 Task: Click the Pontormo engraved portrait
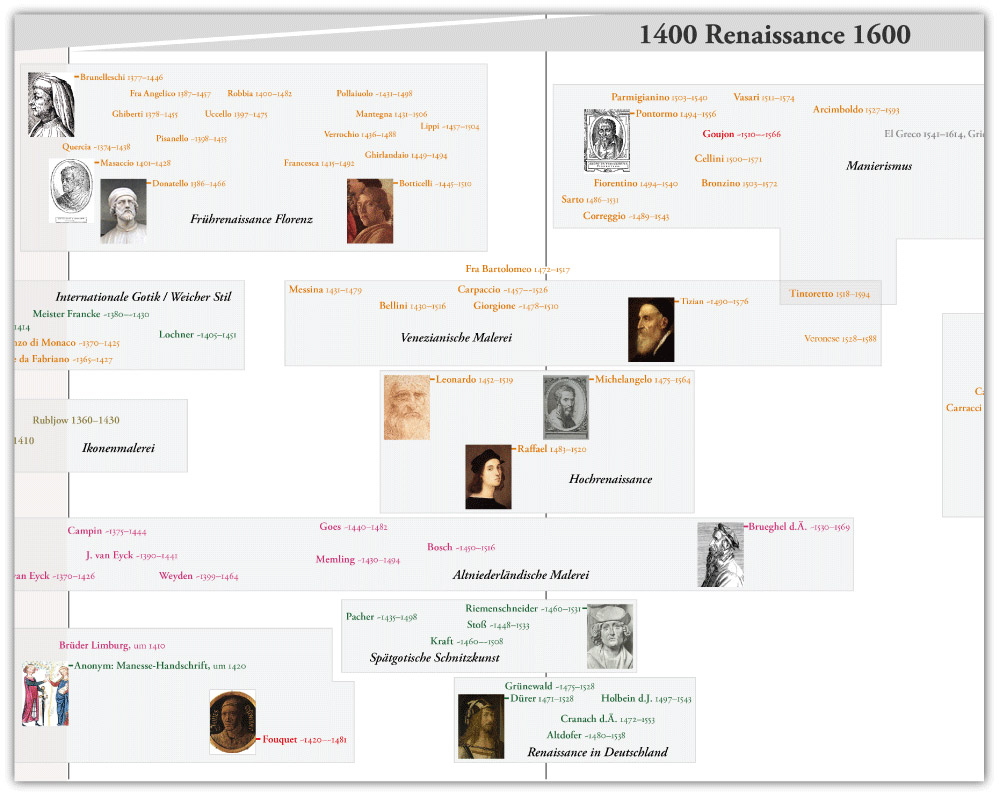click(608, 140)
